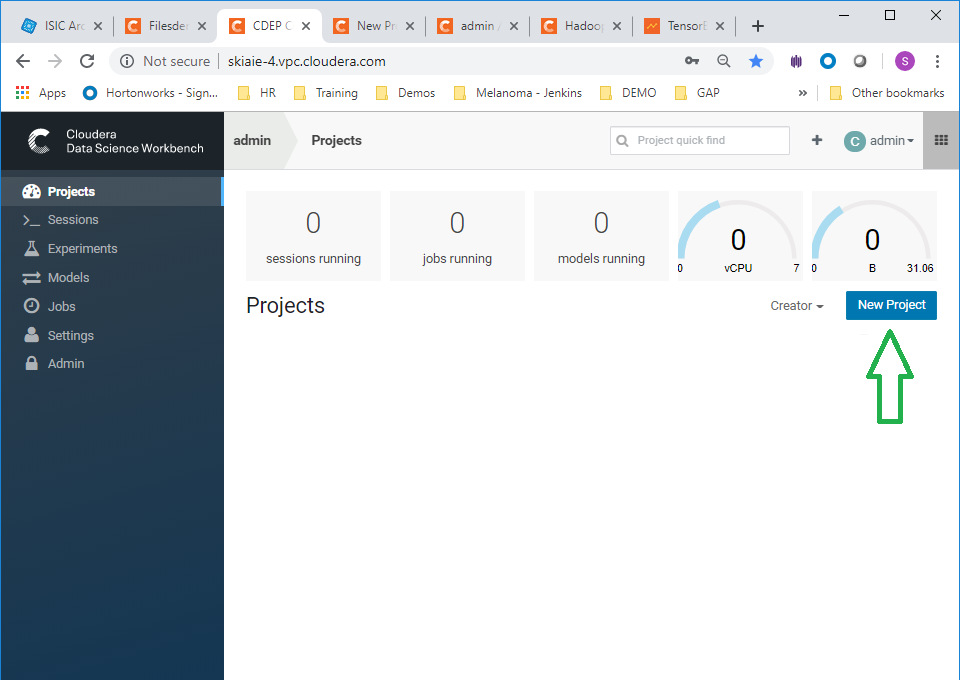Open Admin in the sidebar
Image resolution: width=960 pixels, height=680 pixels.
click(111, 364)
